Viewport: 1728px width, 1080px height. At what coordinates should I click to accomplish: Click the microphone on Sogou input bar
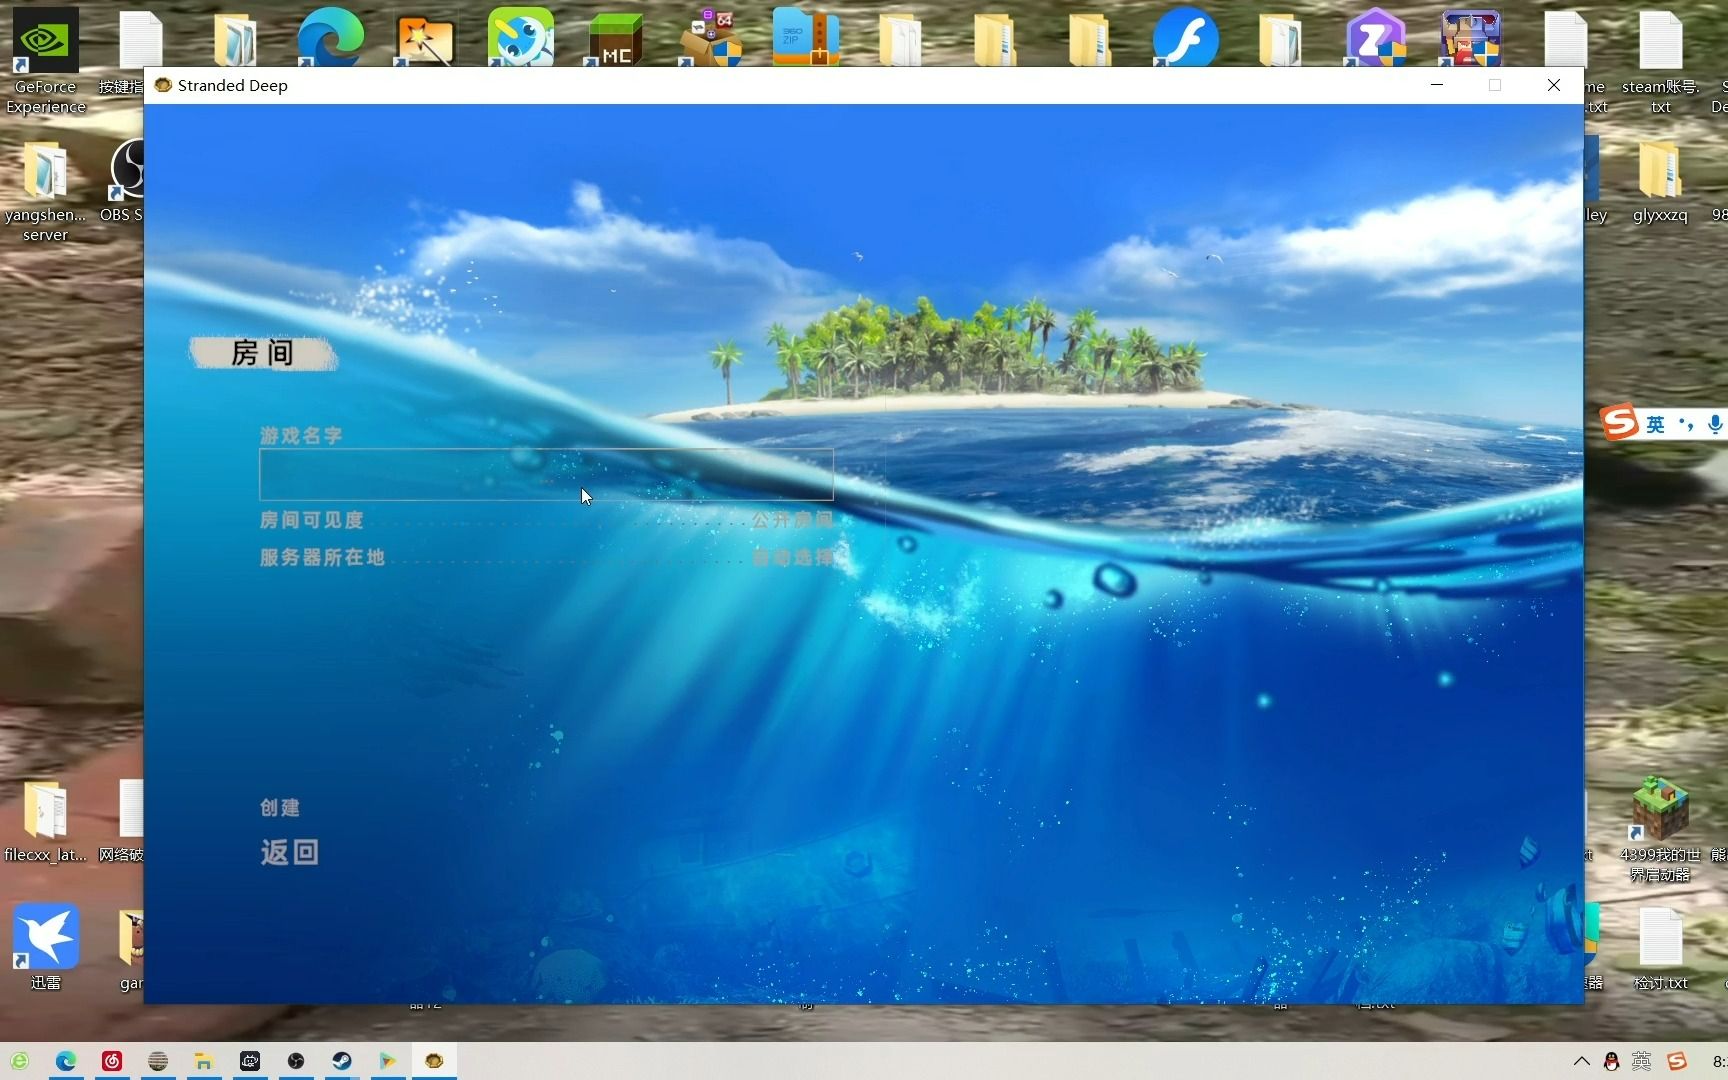(1715, 424)
